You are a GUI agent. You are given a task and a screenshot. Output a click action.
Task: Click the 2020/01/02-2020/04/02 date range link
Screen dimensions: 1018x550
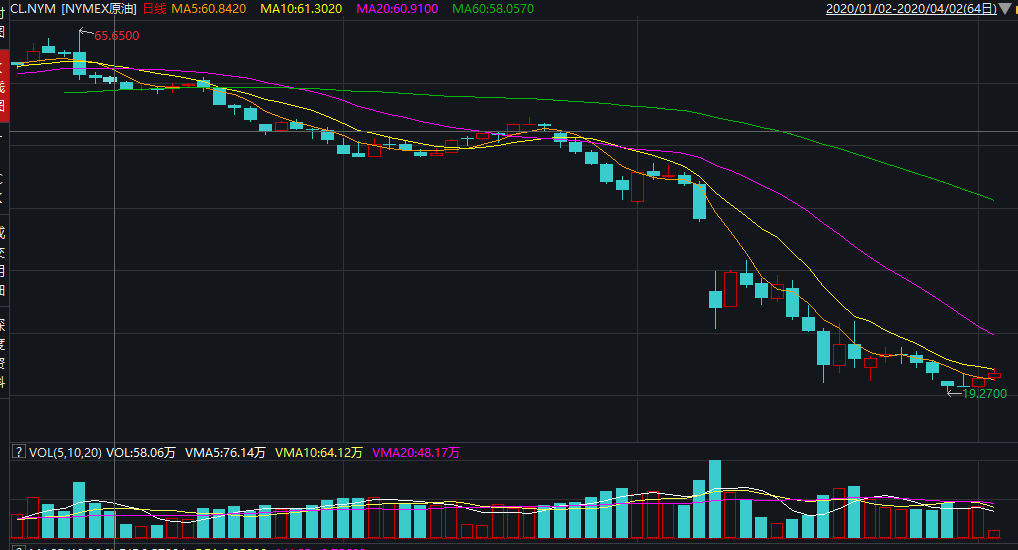tap(911, 9)
